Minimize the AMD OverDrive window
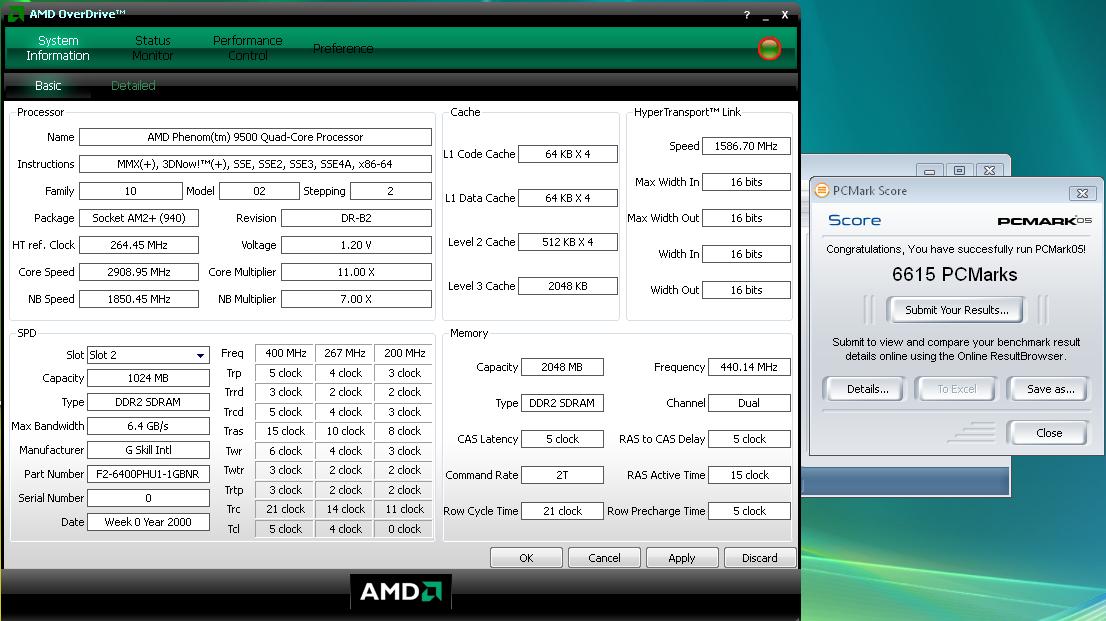 (766, 17)
